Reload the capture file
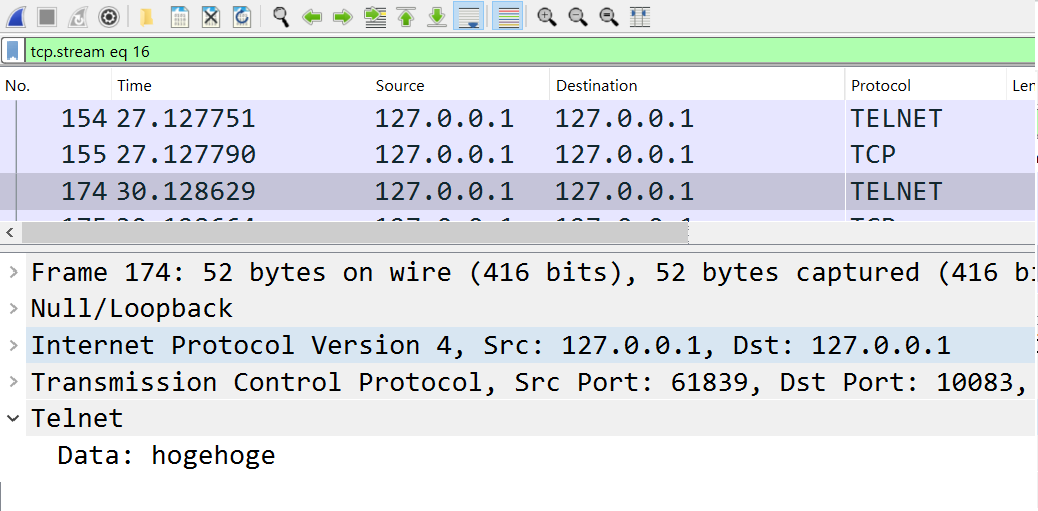1038x511 pixels. 242,17
